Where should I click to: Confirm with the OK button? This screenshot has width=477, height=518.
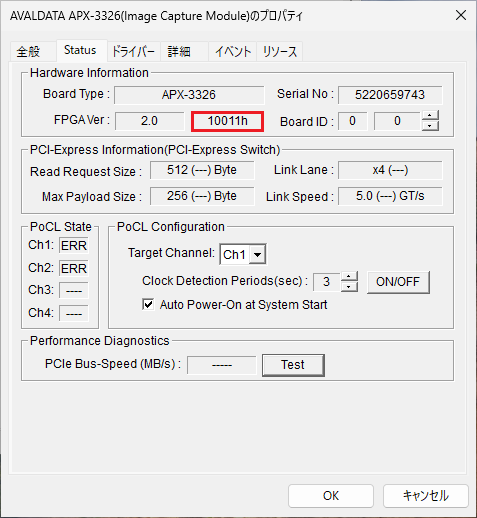[331, 496]
